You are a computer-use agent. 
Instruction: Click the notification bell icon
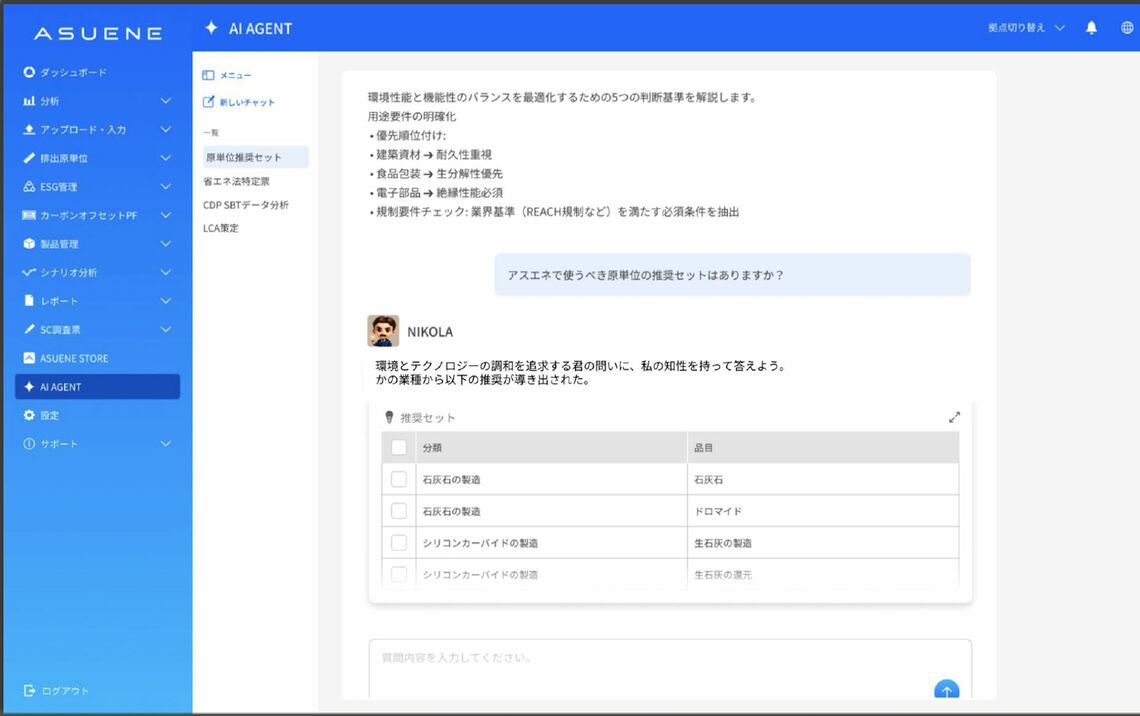click(1091, 28)
